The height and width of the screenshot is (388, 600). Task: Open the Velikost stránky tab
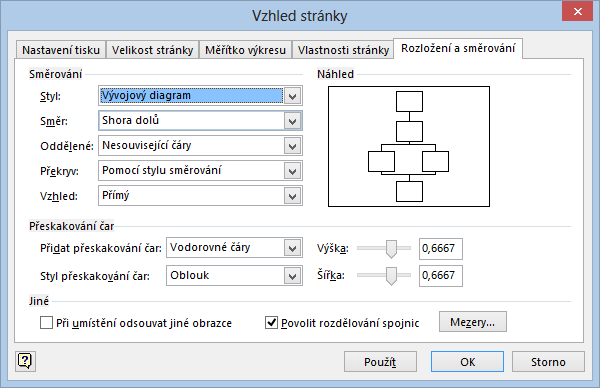(x=153, y=50)
